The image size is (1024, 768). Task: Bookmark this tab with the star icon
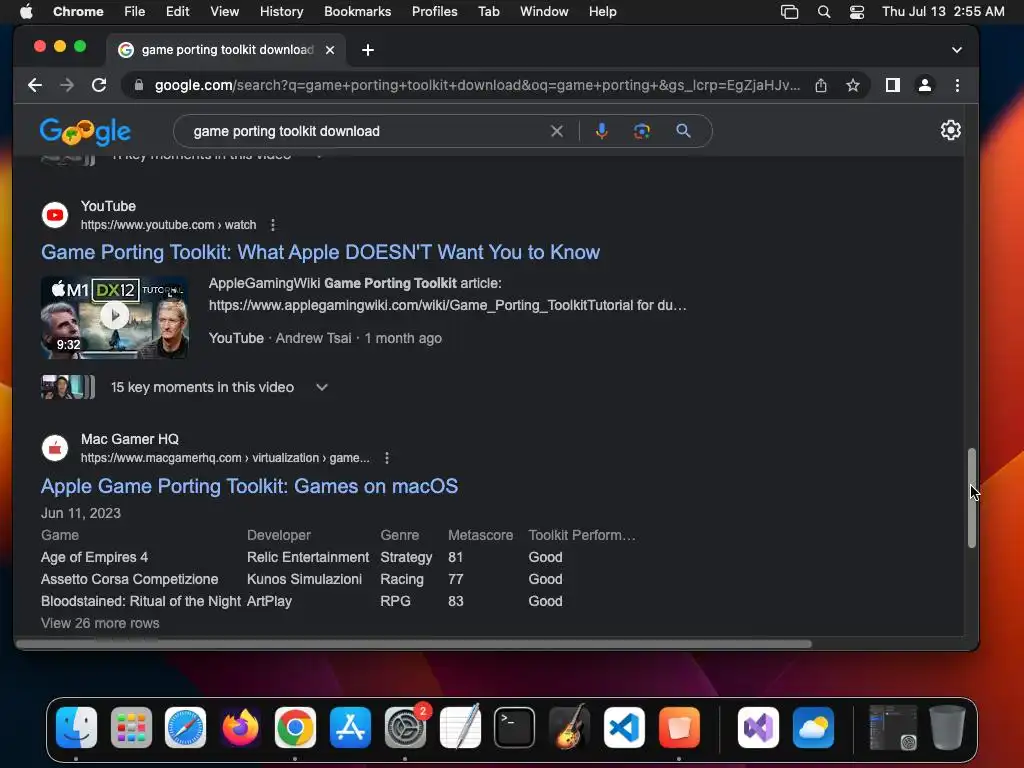[x=853, y=86]
